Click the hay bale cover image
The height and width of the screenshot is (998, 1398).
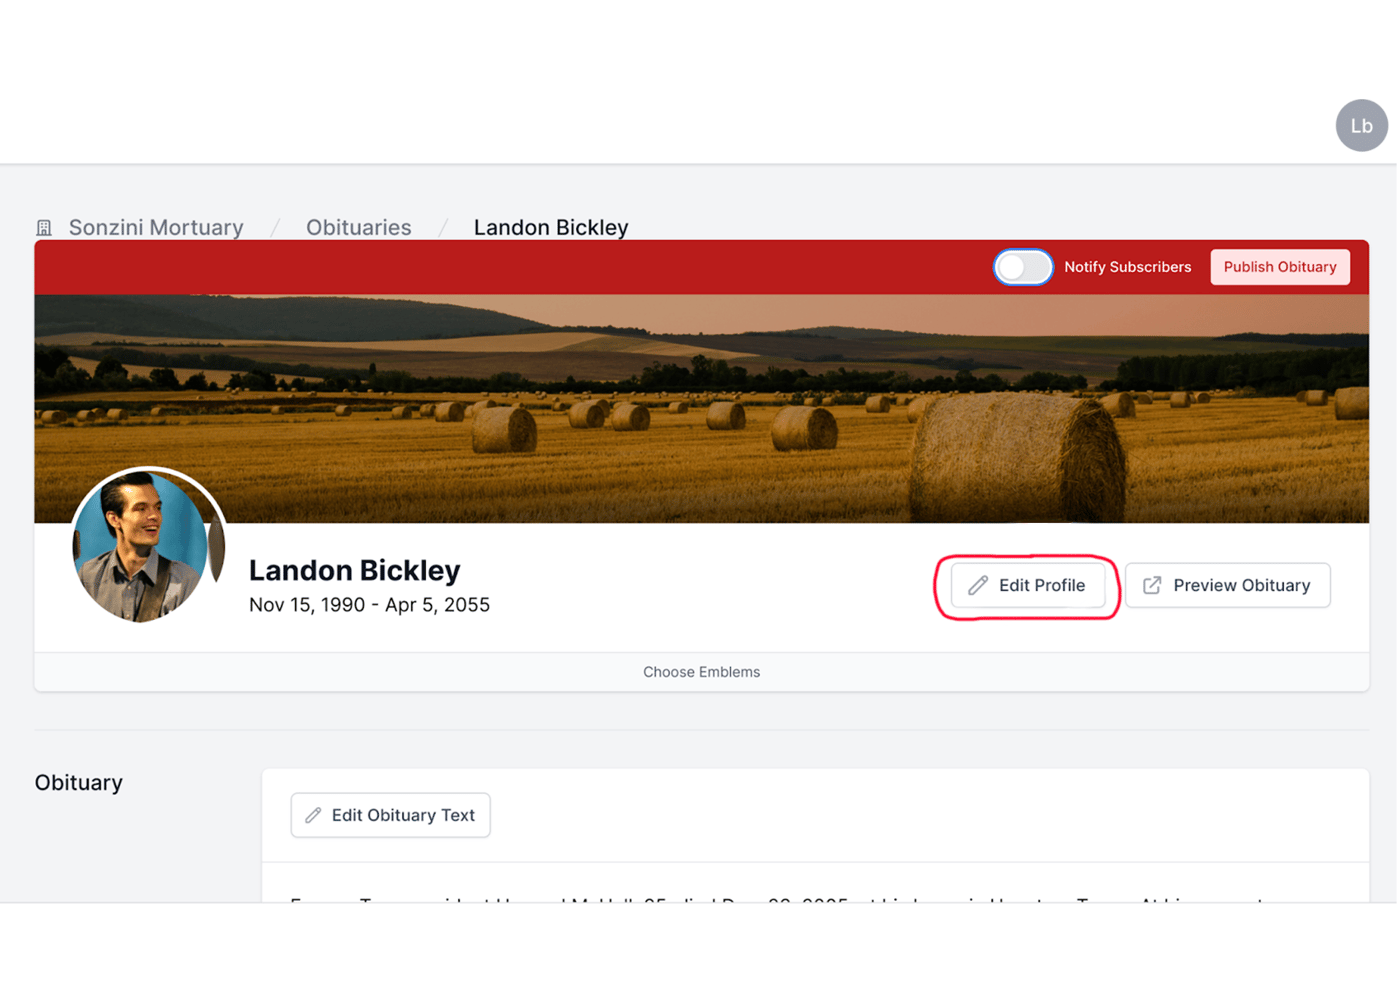701,408
